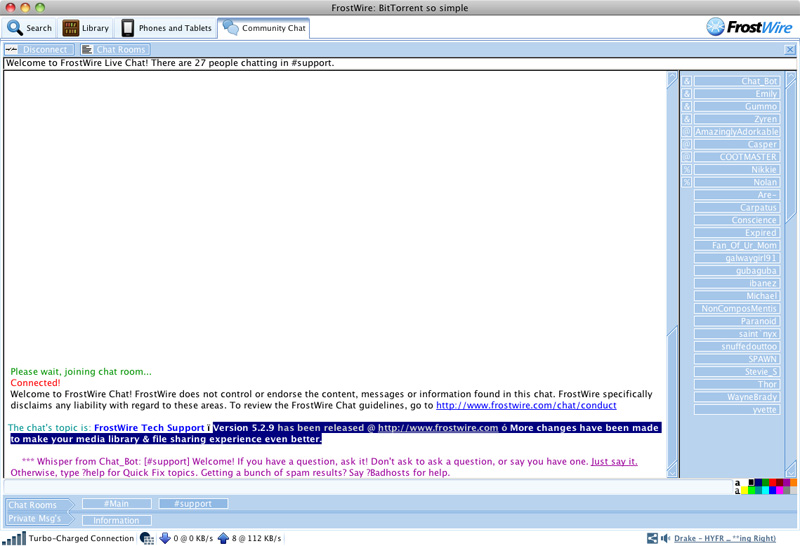This screenshot has height=546, width=800.
Task: Click the FrostWire logo
Action: pyautogui.click(x=749, y=27)
